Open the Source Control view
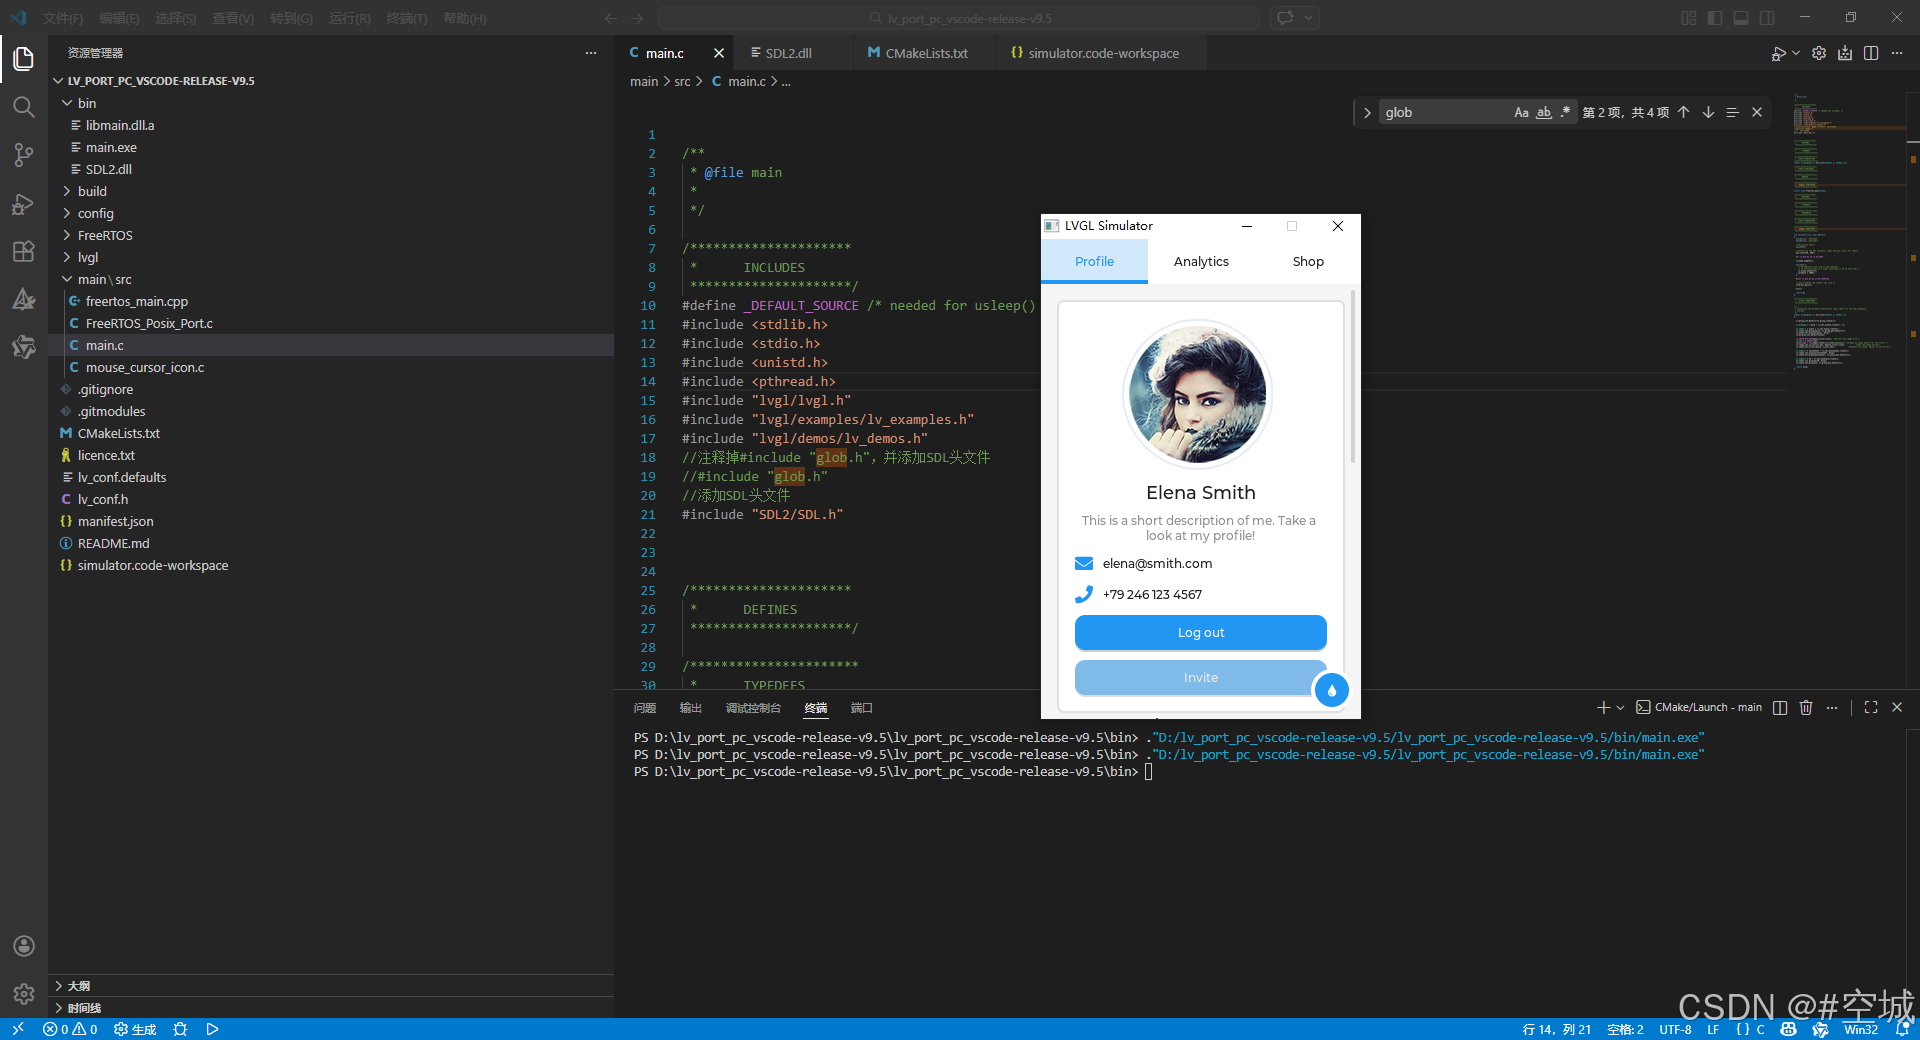1920x1040 pixels. [24, 155]
